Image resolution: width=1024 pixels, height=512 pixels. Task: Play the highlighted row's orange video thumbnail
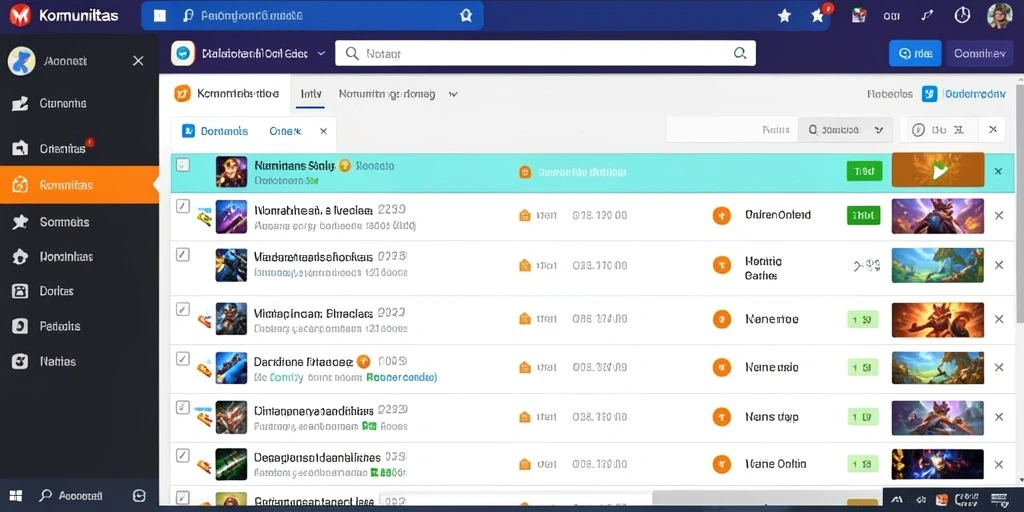tap(938, 171)
